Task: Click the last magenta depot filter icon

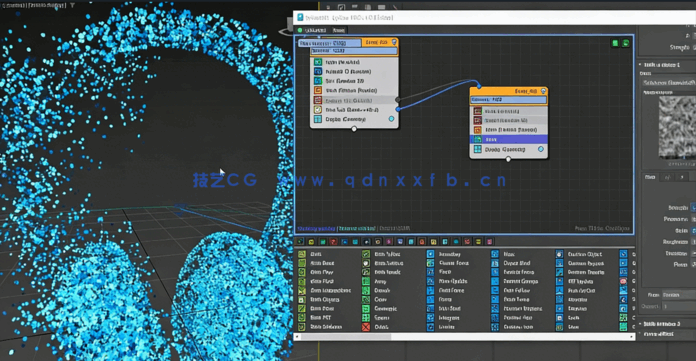Action: (490, 242)
